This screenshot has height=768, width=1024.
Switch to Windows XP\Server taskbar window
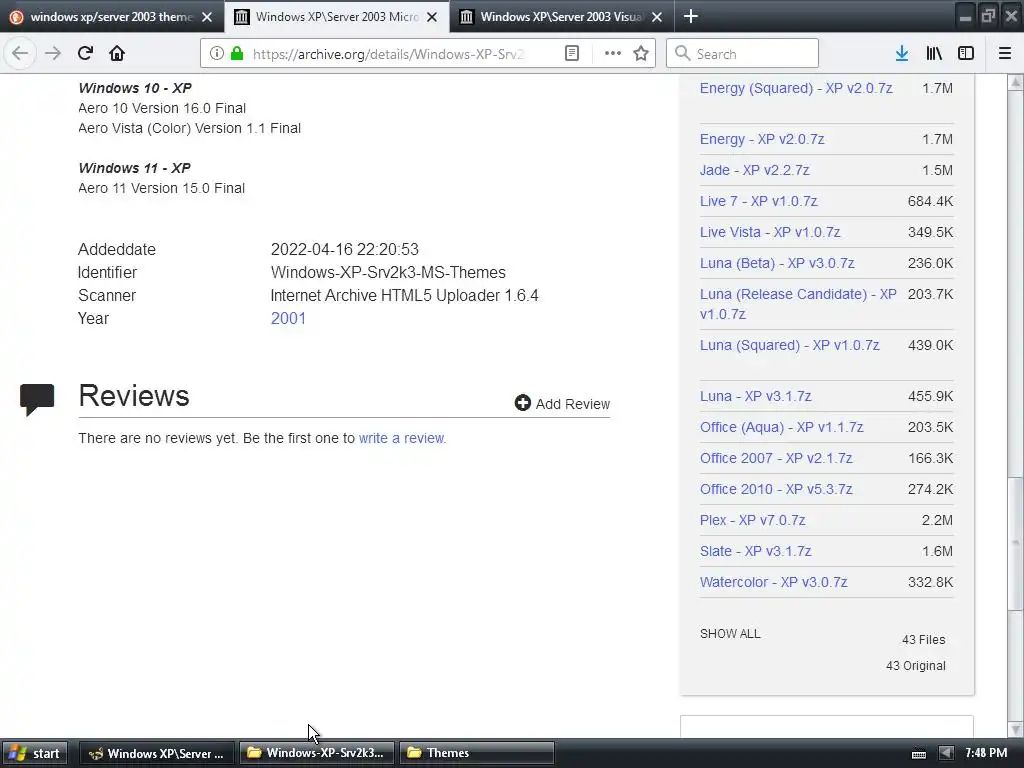pos(157,753)
